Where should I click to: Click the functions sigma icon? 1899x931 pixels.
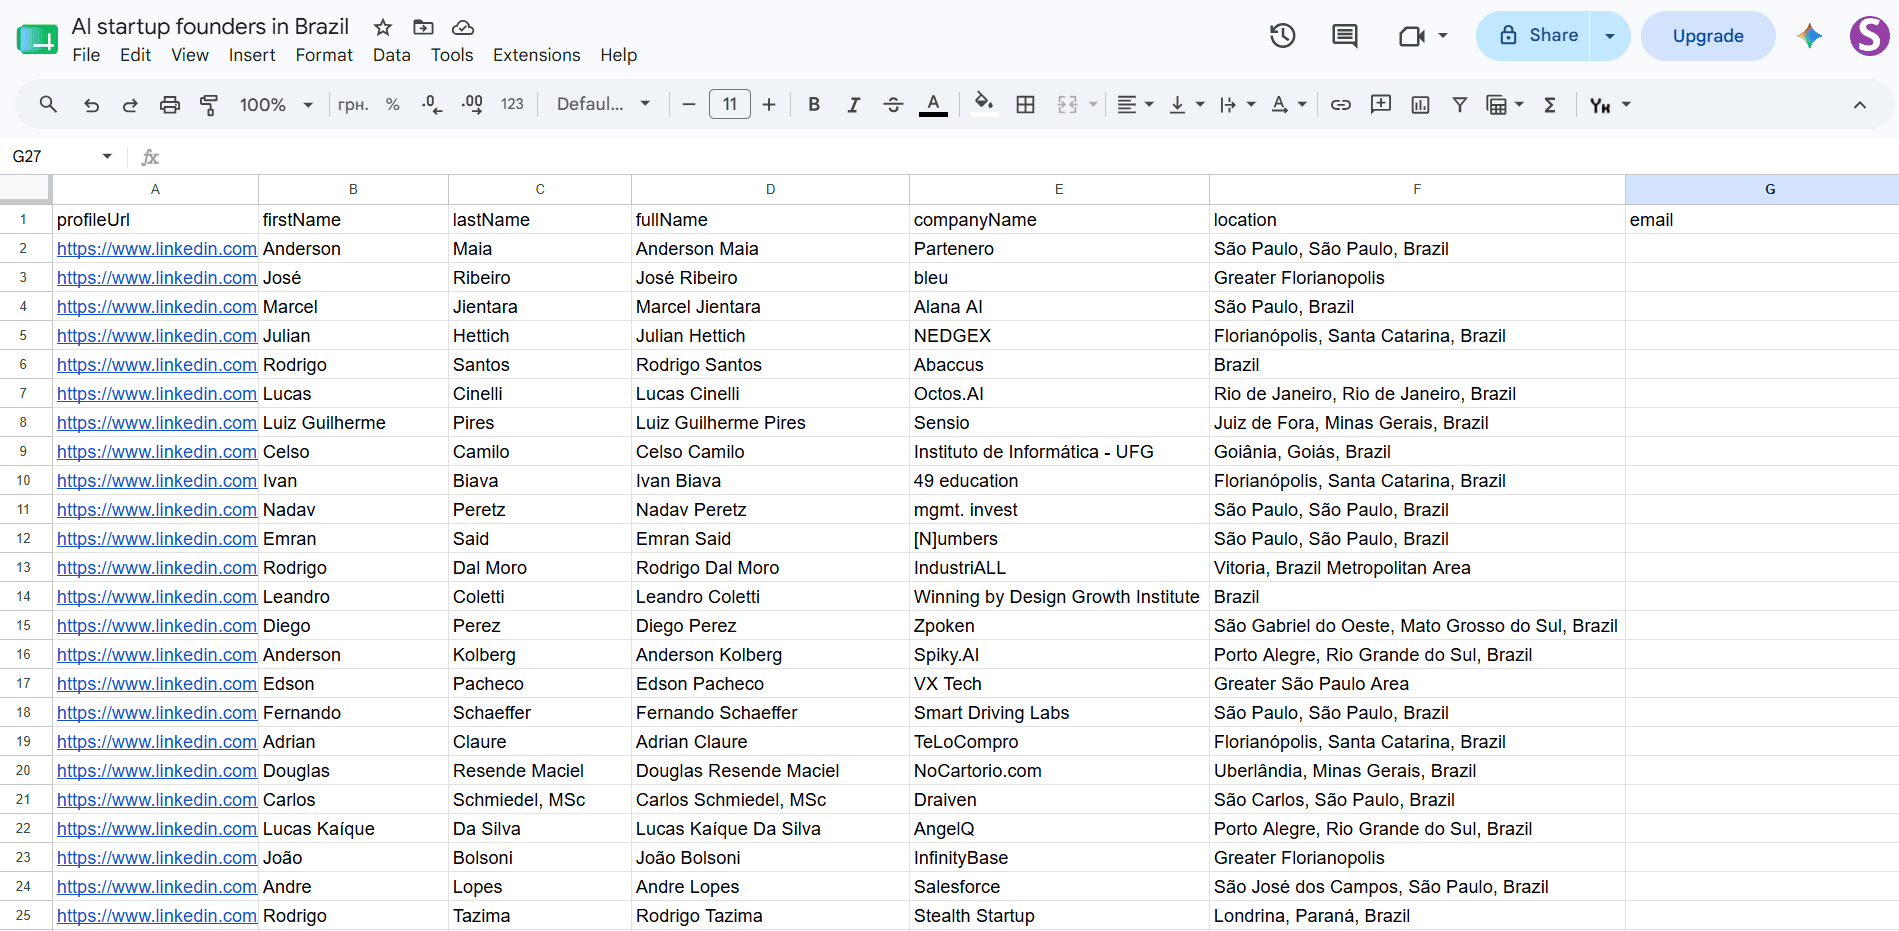(1550, 105)
